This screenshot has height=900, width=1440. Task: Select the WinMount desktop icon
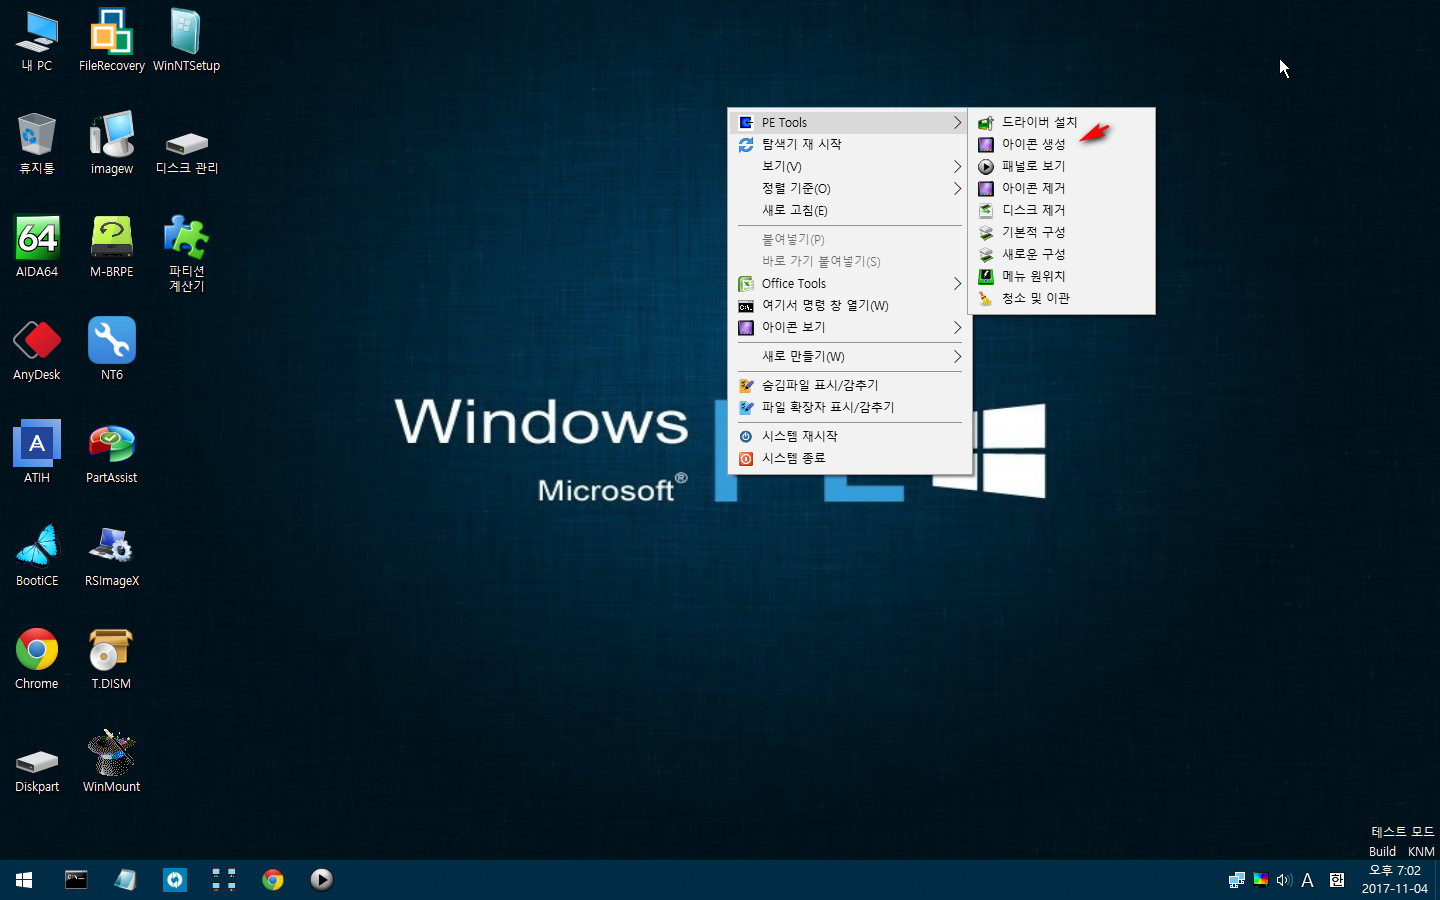[x=112, y=762]
